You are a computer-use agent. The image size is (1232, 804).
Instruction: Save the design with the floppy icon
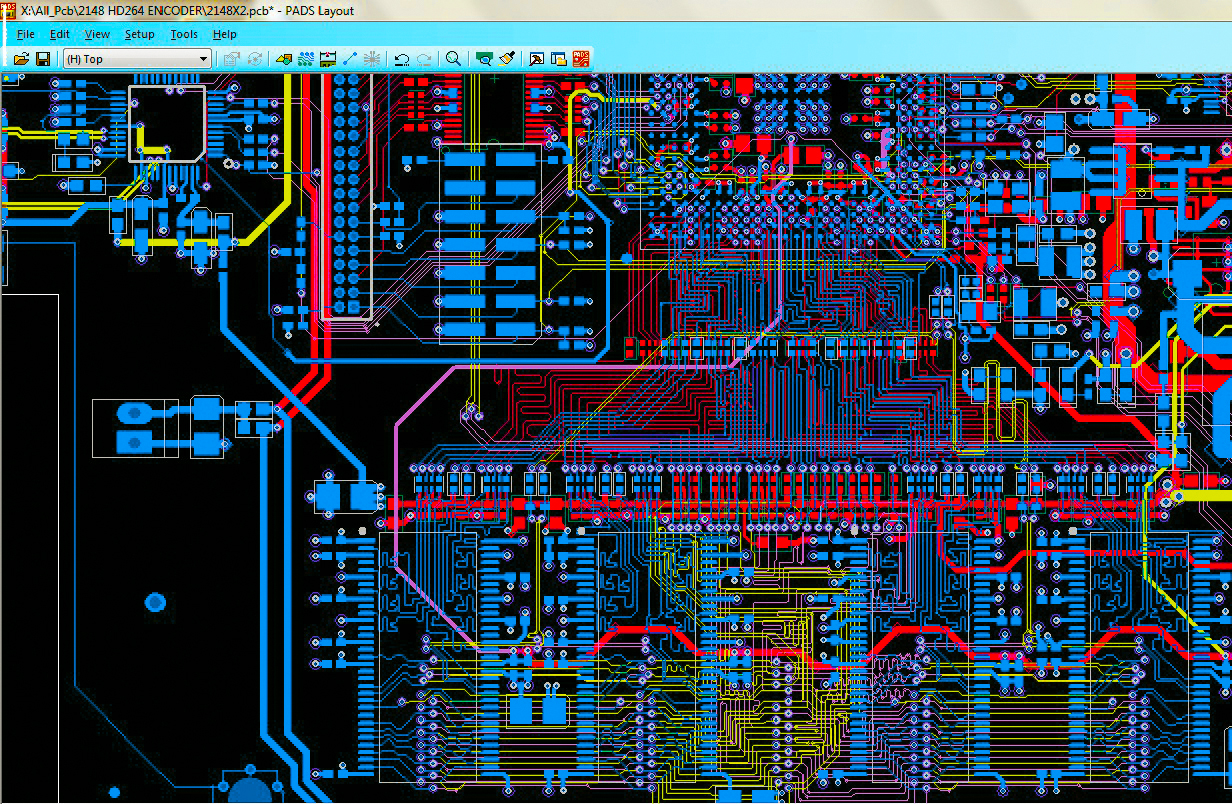tap(43, 59)
